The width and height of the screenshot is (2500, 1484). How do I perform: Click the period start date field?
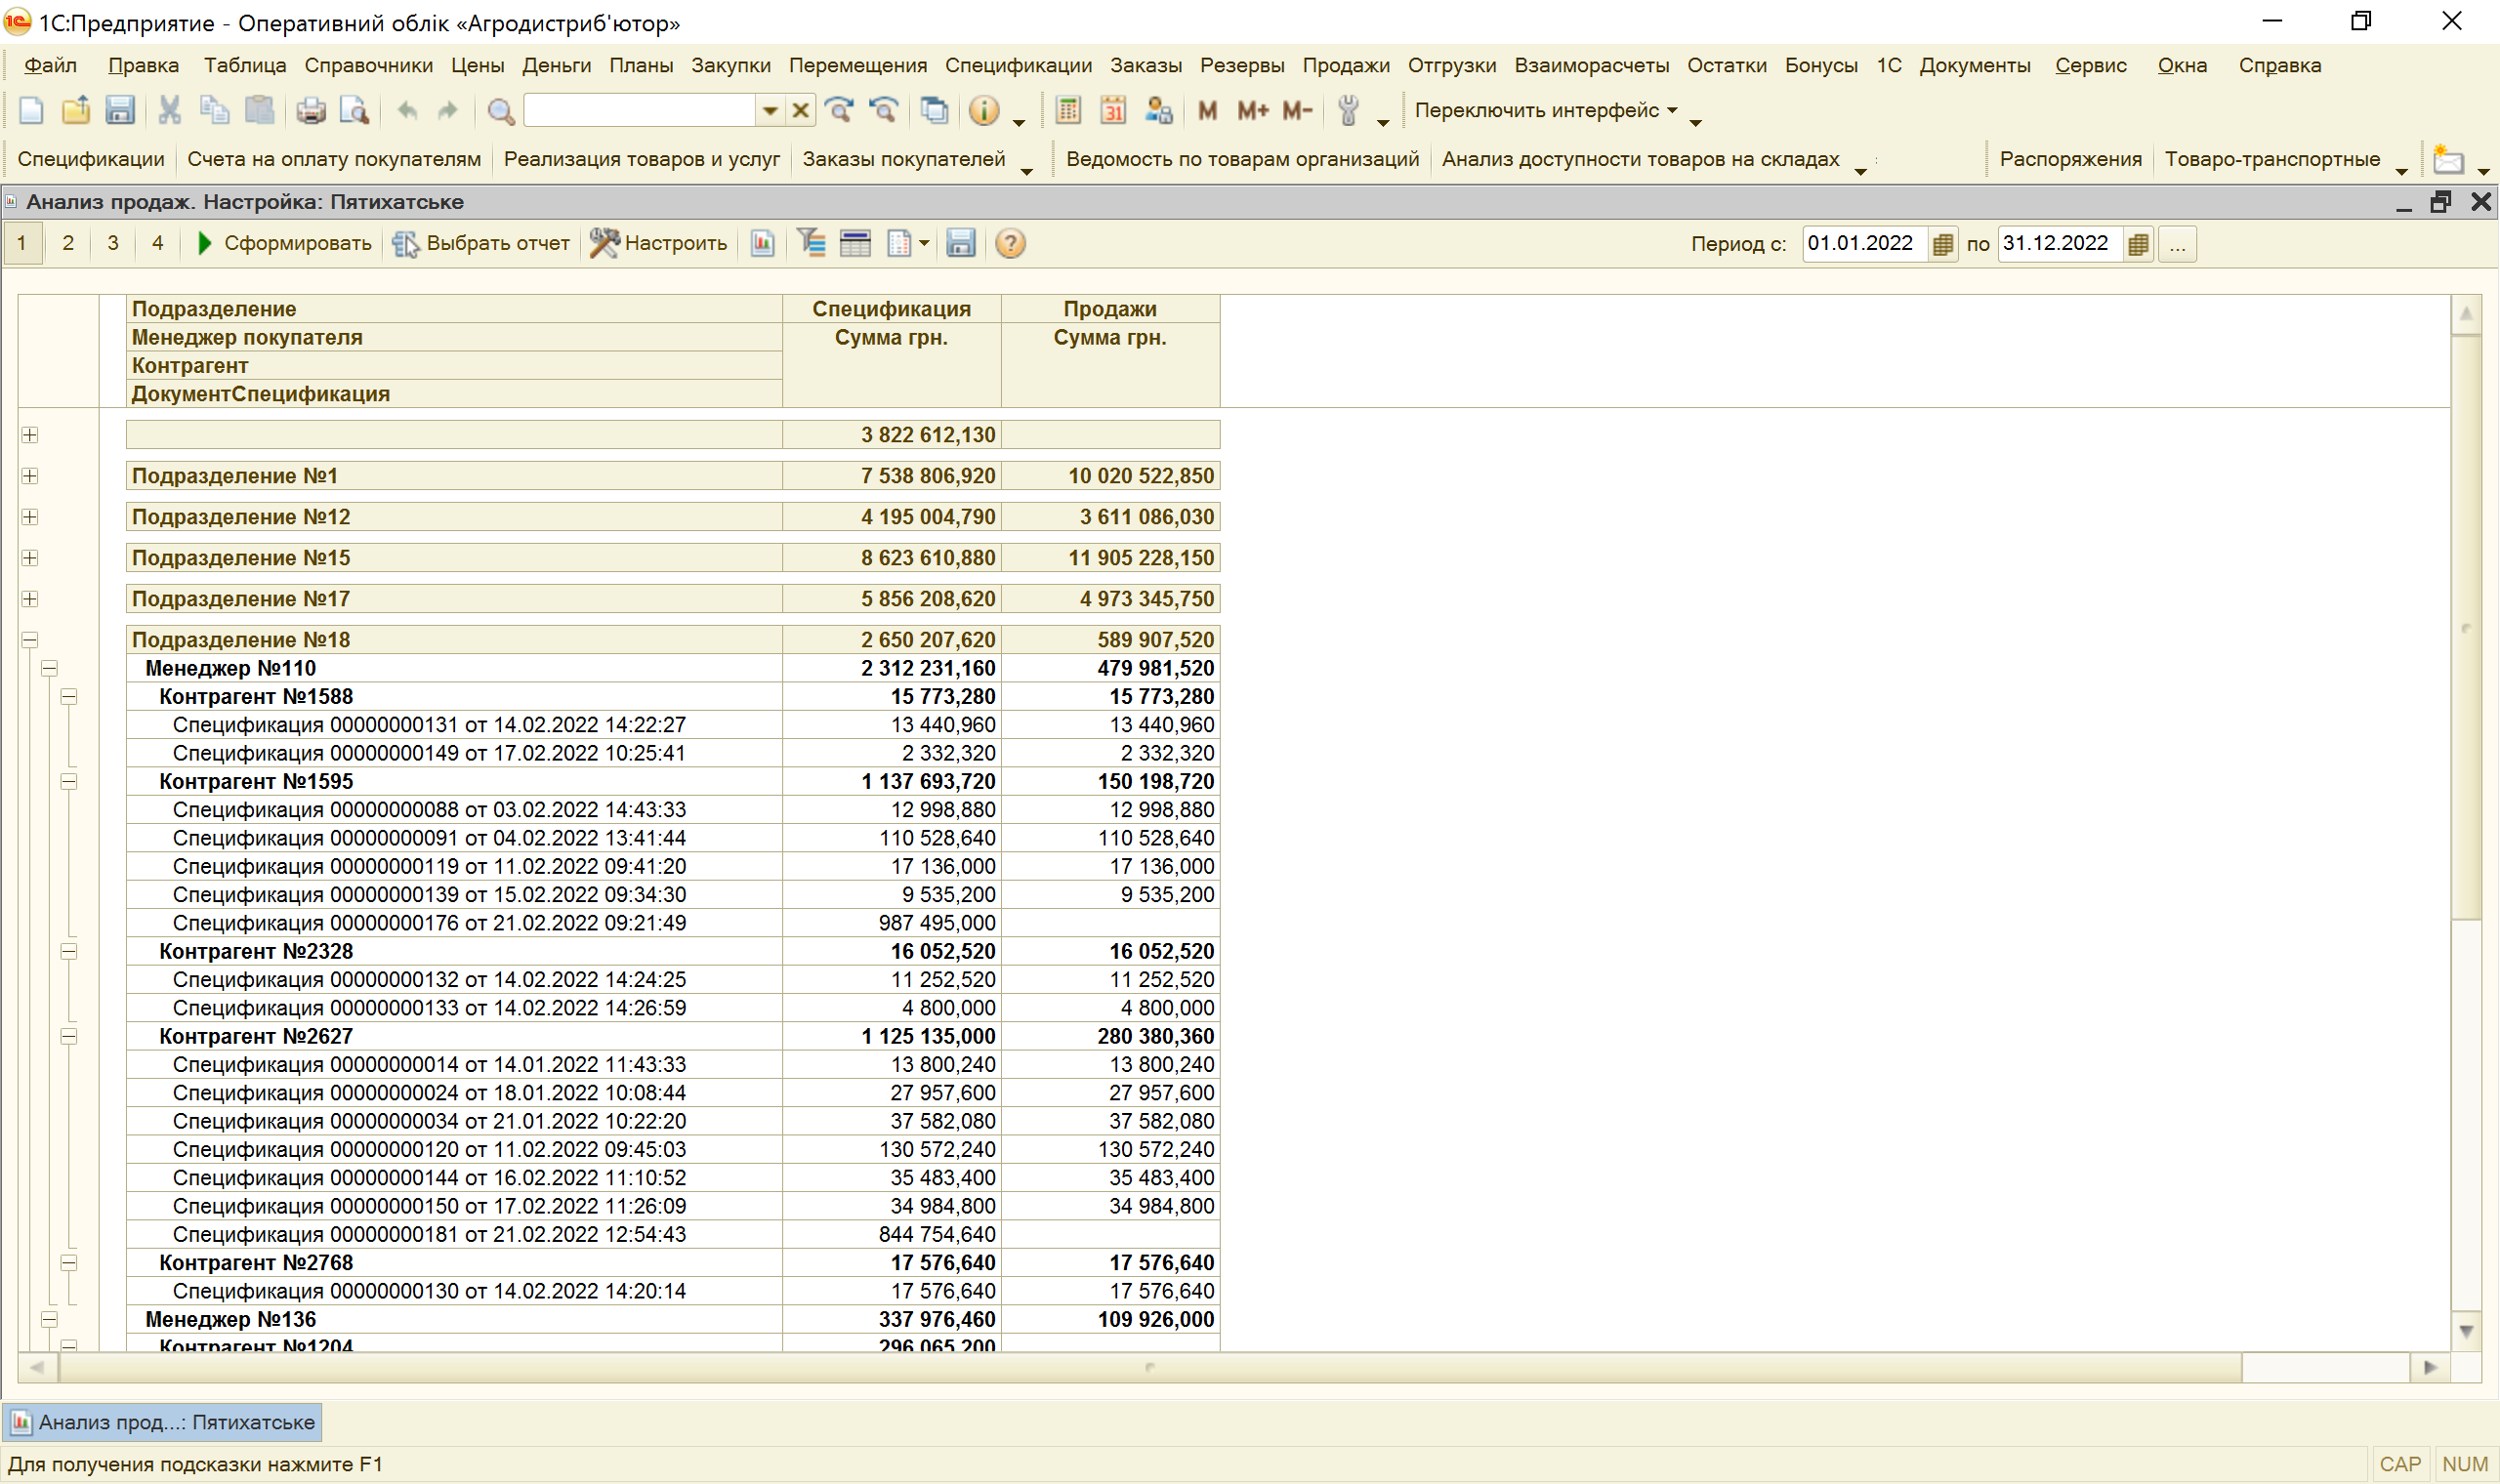click(1864, 244)
